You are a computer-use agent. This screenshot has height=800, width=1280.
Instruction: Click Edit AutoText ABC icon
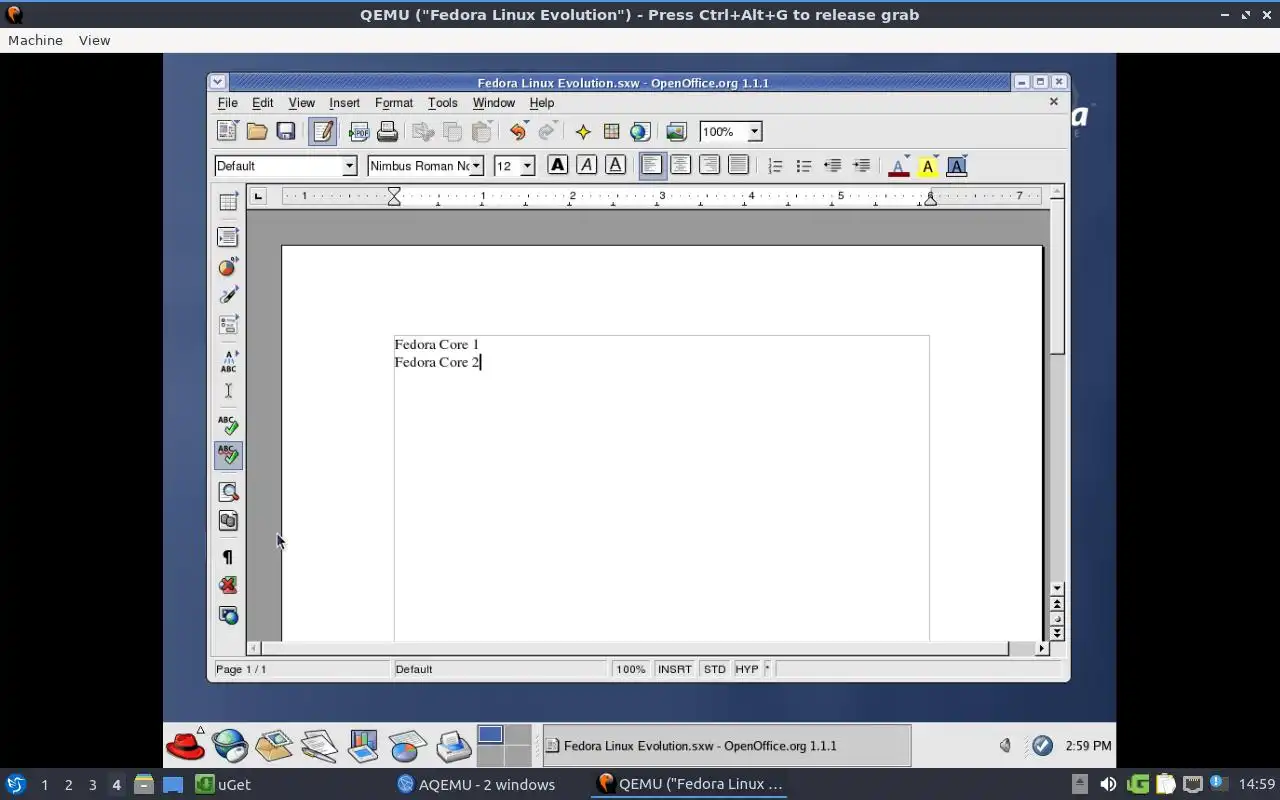(228, 361)
